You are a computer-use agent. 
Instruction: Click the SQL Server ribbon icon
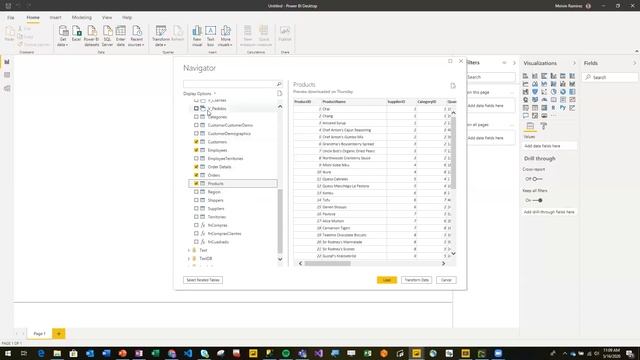tap(107, 36)
